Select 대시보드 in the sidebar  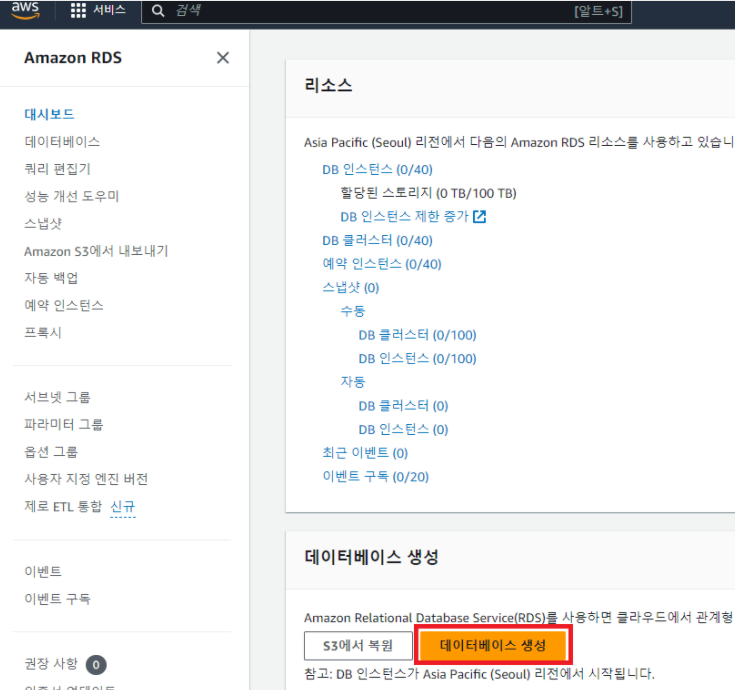pos(49,114)
